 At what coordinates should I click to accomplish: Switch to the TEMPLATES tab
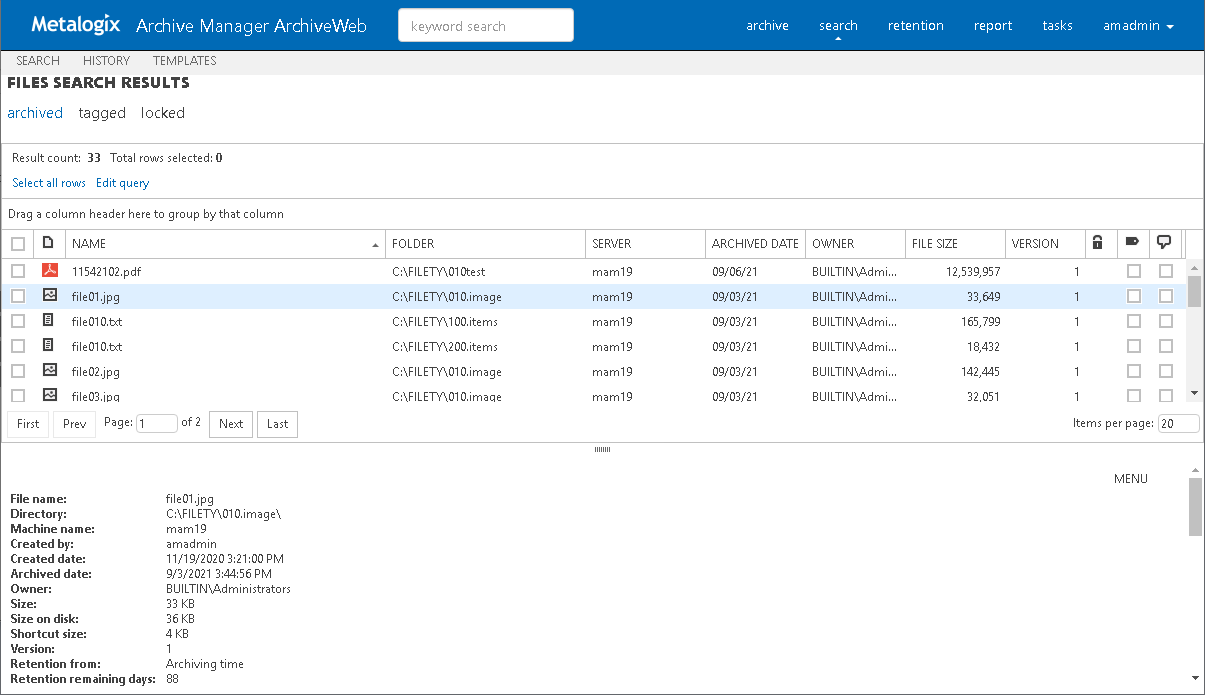pos(185,61)
